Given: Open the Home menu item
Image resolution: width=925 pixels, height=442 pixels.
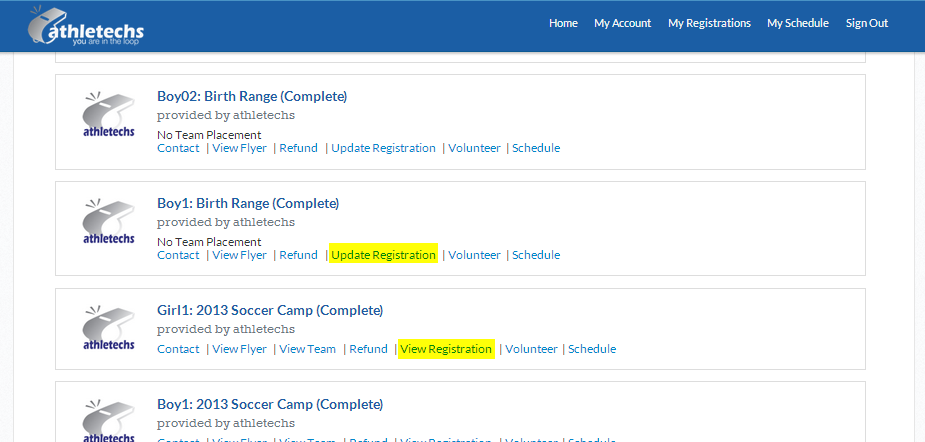Looking at the screenshot, I should 563,23.
